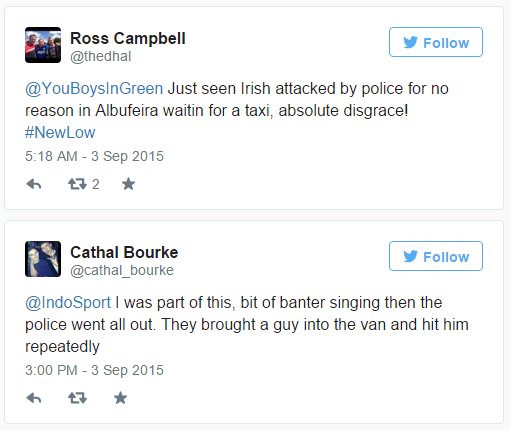Follow Ross Campbell
The image size is (511, 431).
[436, 42]
